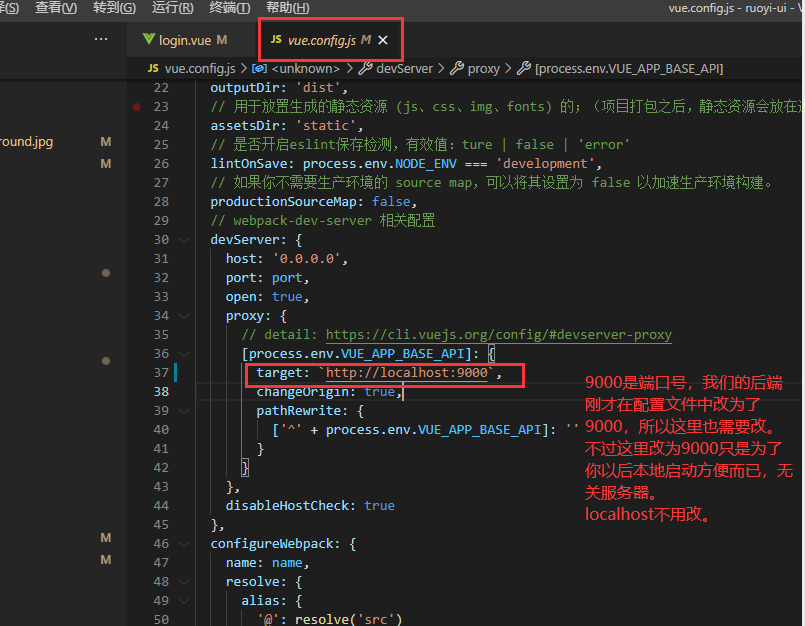This screenshot has width=805, height=626.
Task: Click vue.config.js in the breadcrumb
Action: pos(200,68)
